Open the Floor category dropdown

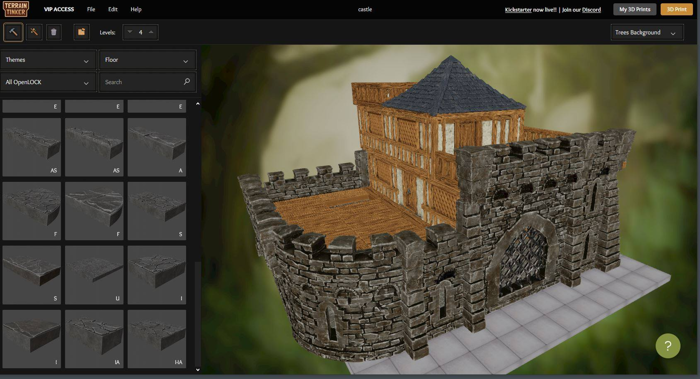tap(147, 60)
